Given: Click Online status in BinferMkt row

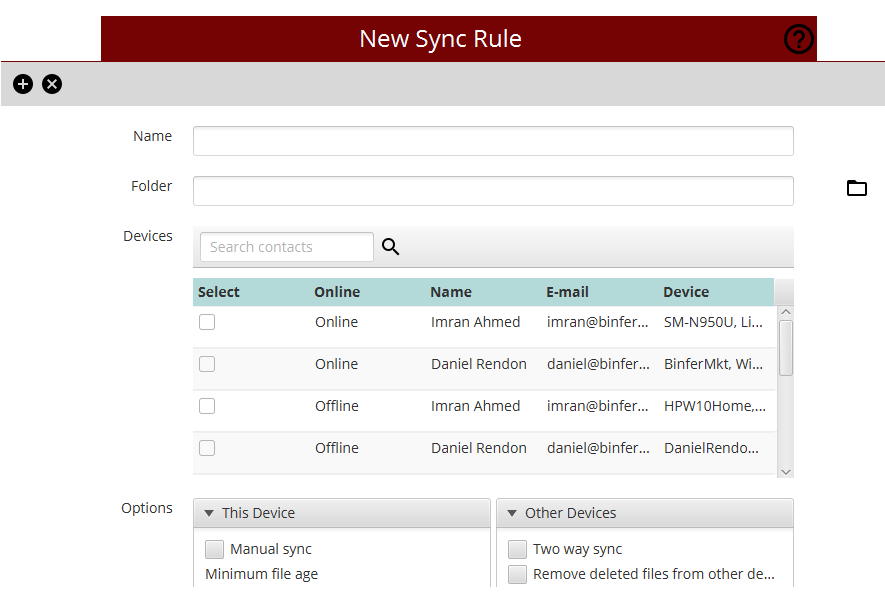Looking at the screenshot, I should point(336,364).
